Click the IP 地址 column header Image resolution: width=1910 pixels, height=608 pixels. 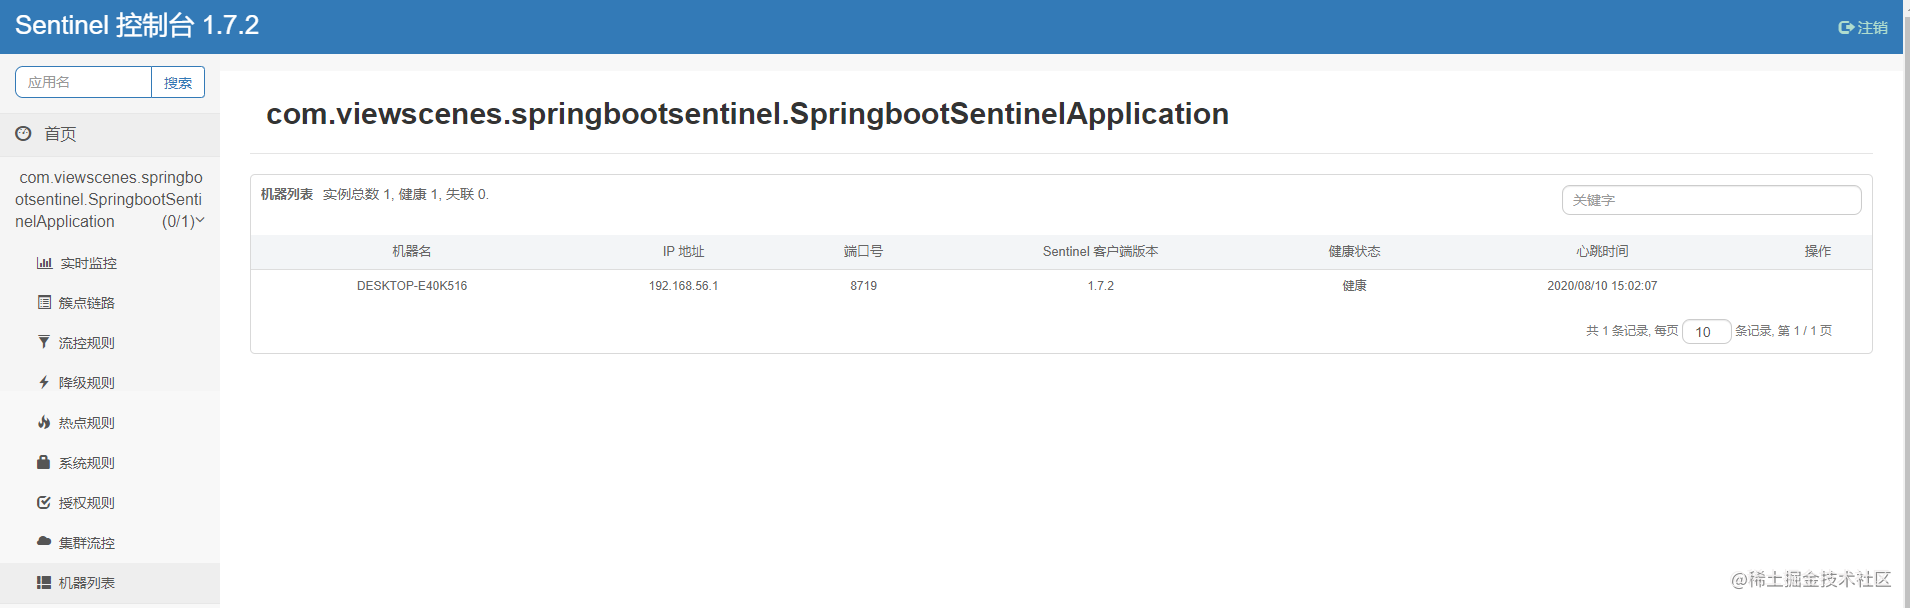pos(684,251)
